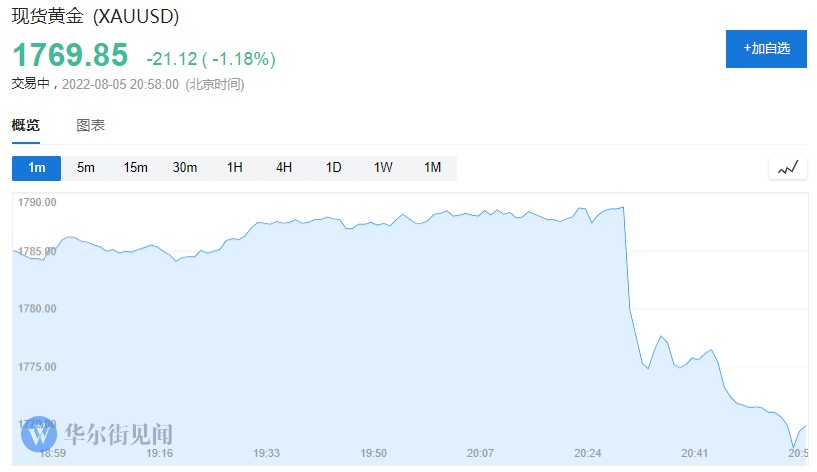
Task: Click the line chart type icon
Action: (x=787, y=168)
